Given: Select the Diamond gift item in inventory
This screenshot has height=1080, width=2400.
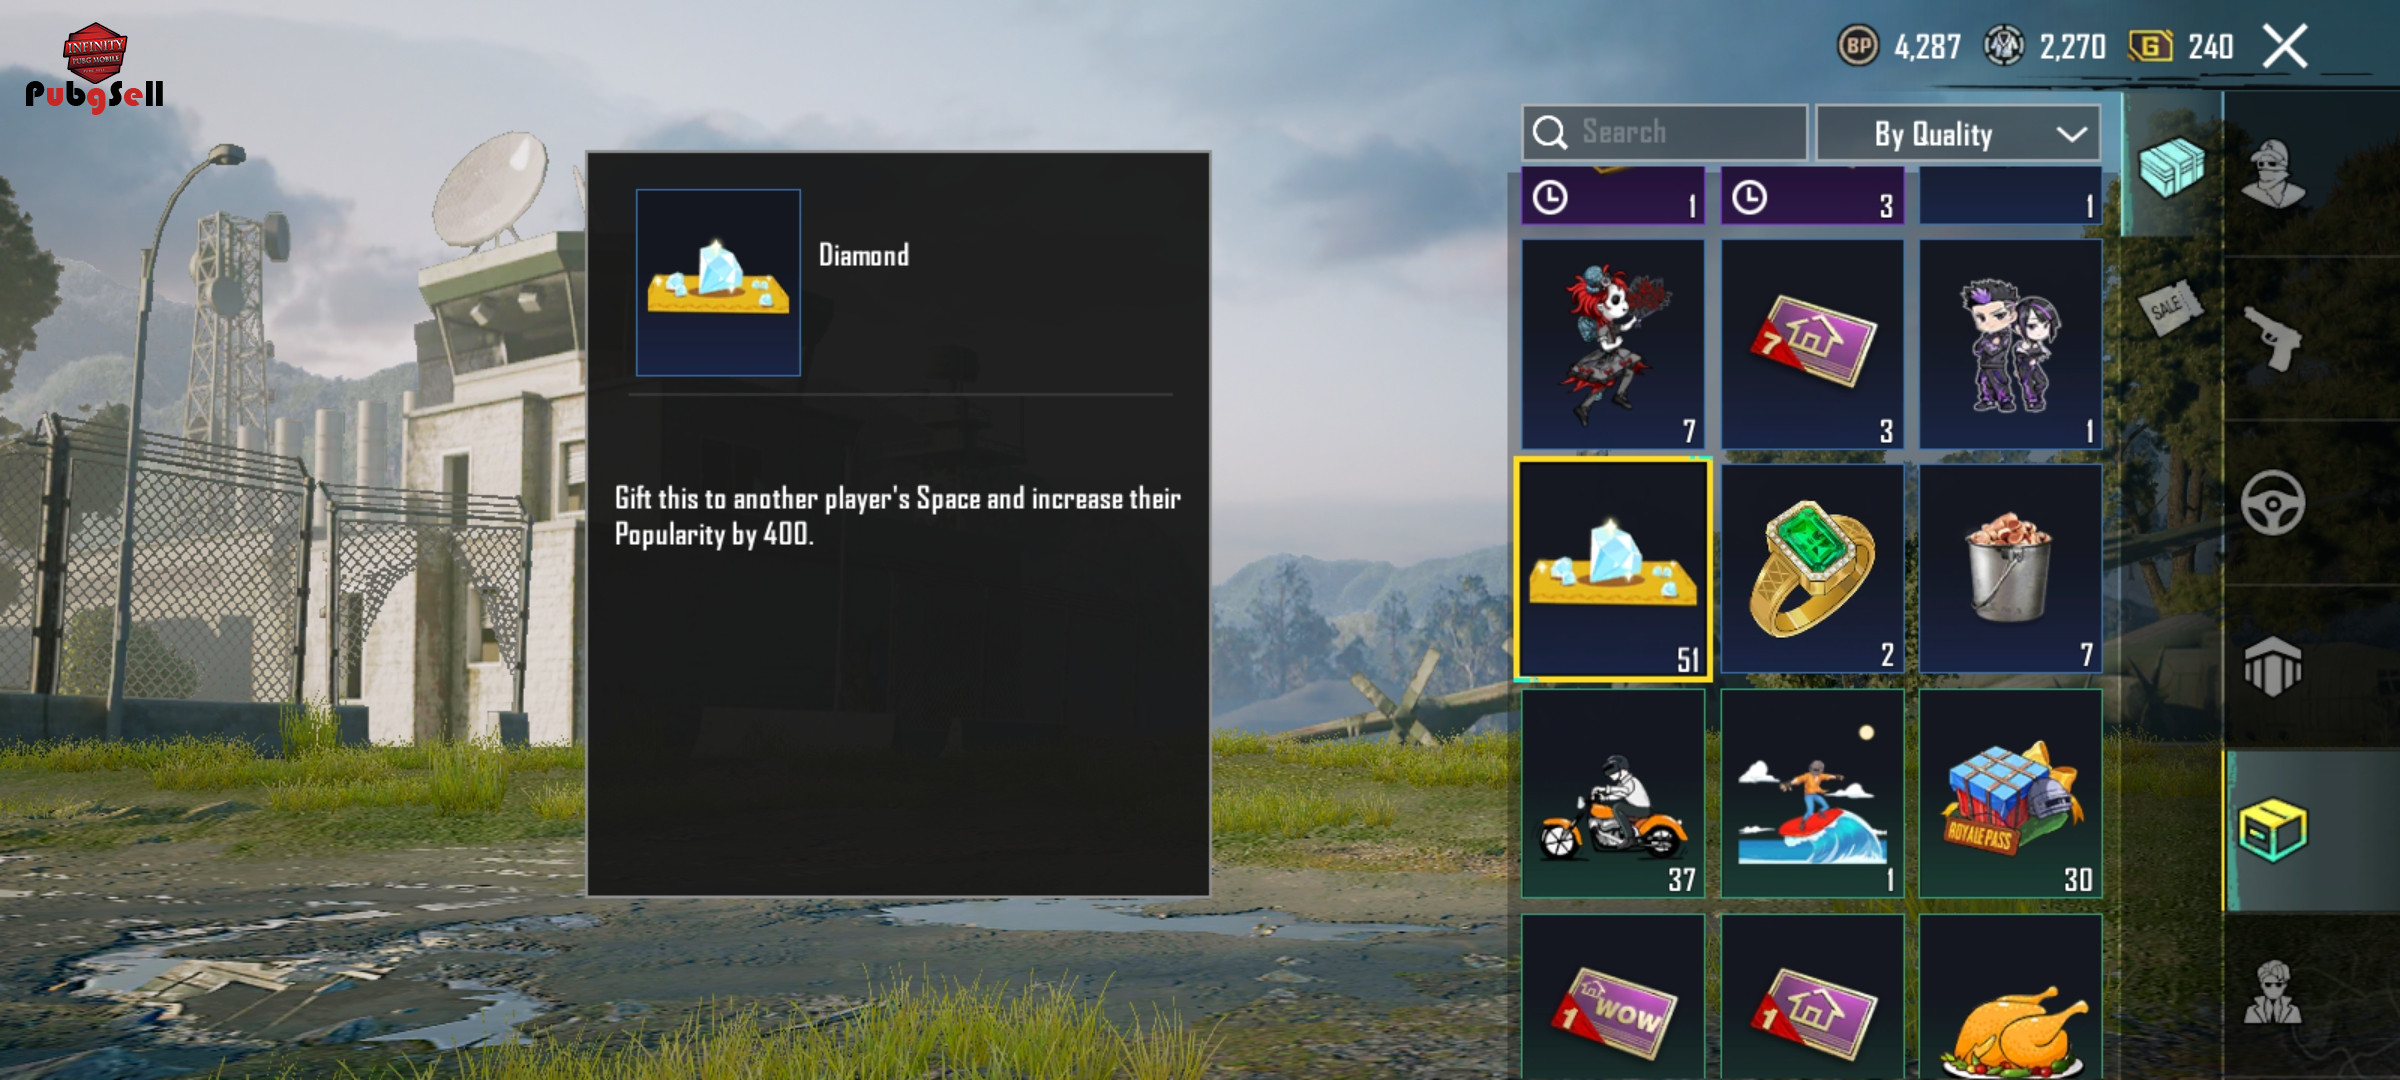Looking at the screenshot, I should pyautogui.click(x=1612, y=569).
